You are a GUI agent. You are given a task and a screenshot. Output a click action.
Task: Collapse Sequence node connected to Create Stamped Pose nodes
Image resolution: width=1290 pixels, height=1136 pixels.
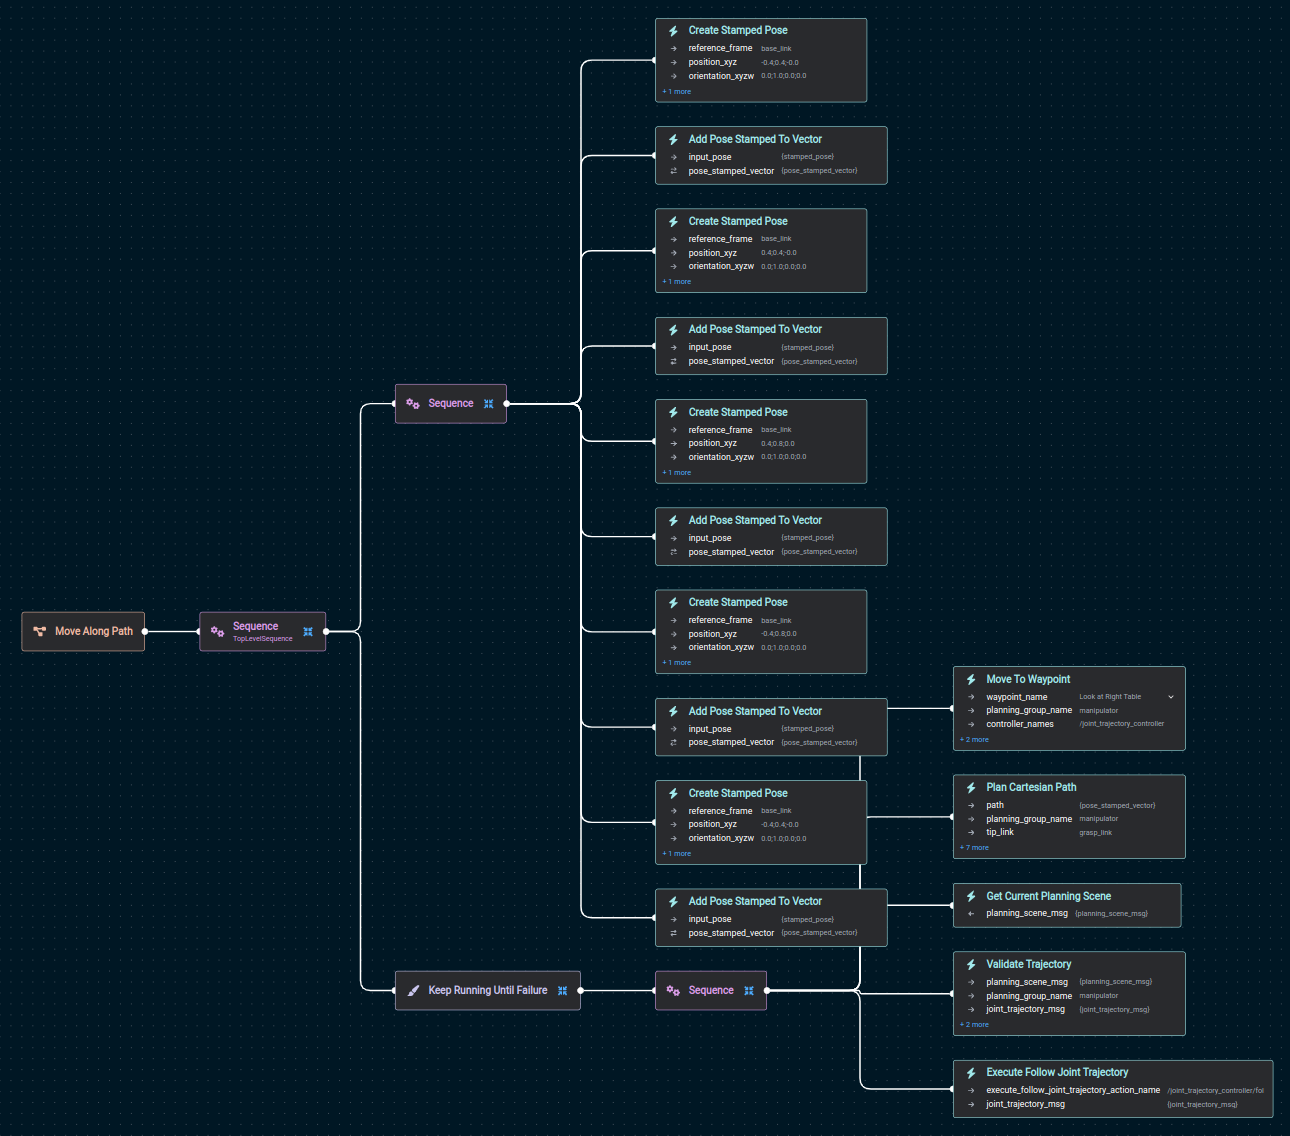click(x=489, y=404)
